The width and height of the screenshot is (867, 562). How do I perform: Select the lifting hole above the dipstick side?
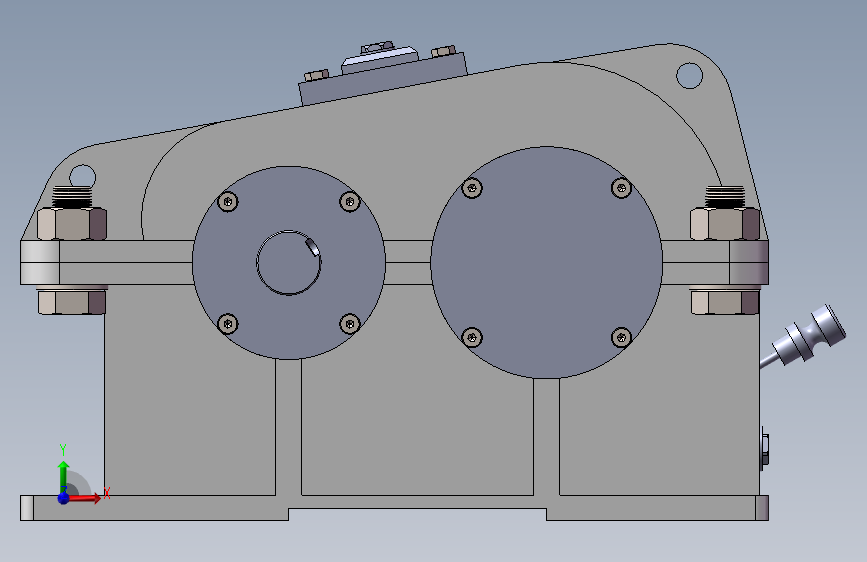[x=689, y=76]
